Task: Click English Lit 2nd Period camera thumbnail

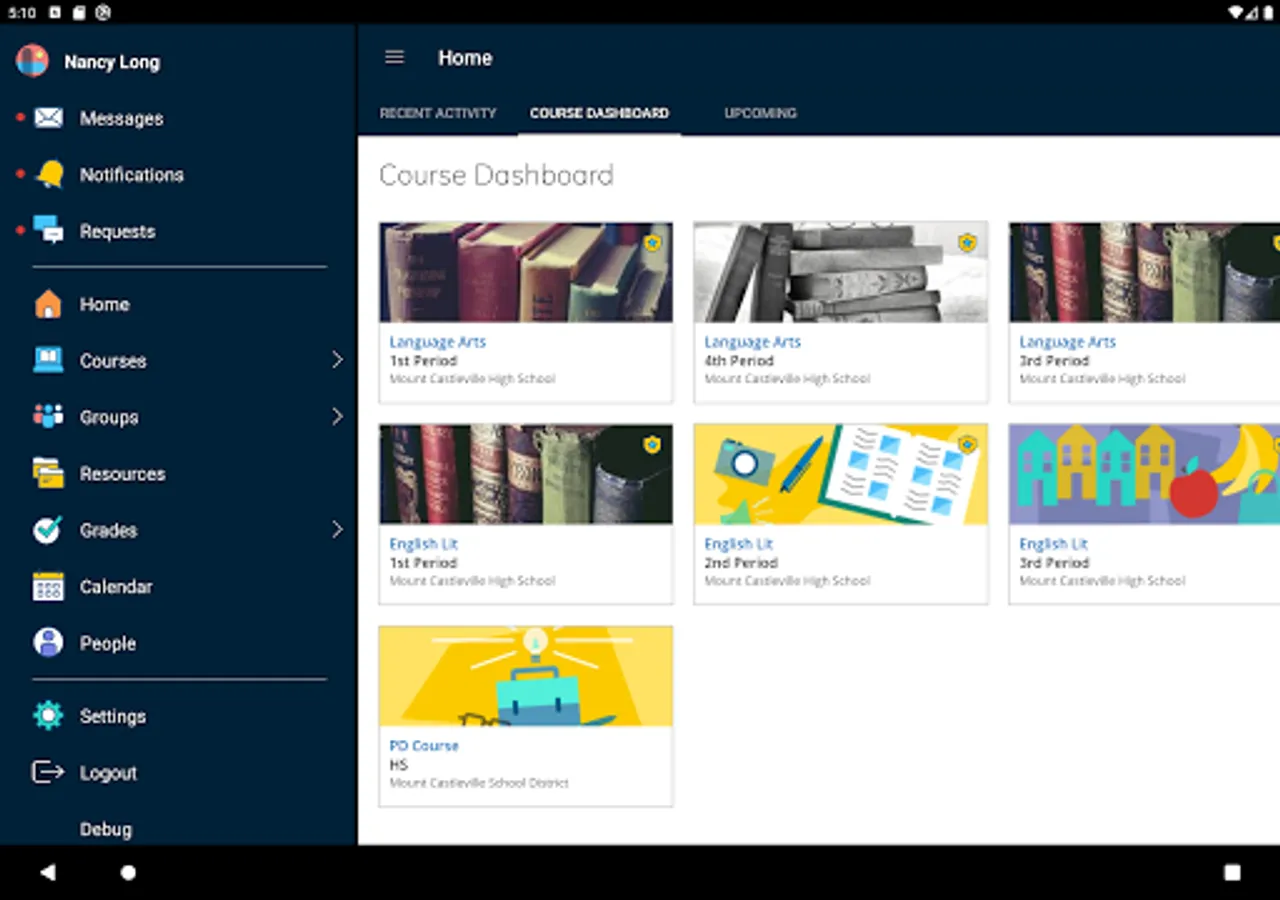Action: 841,474
